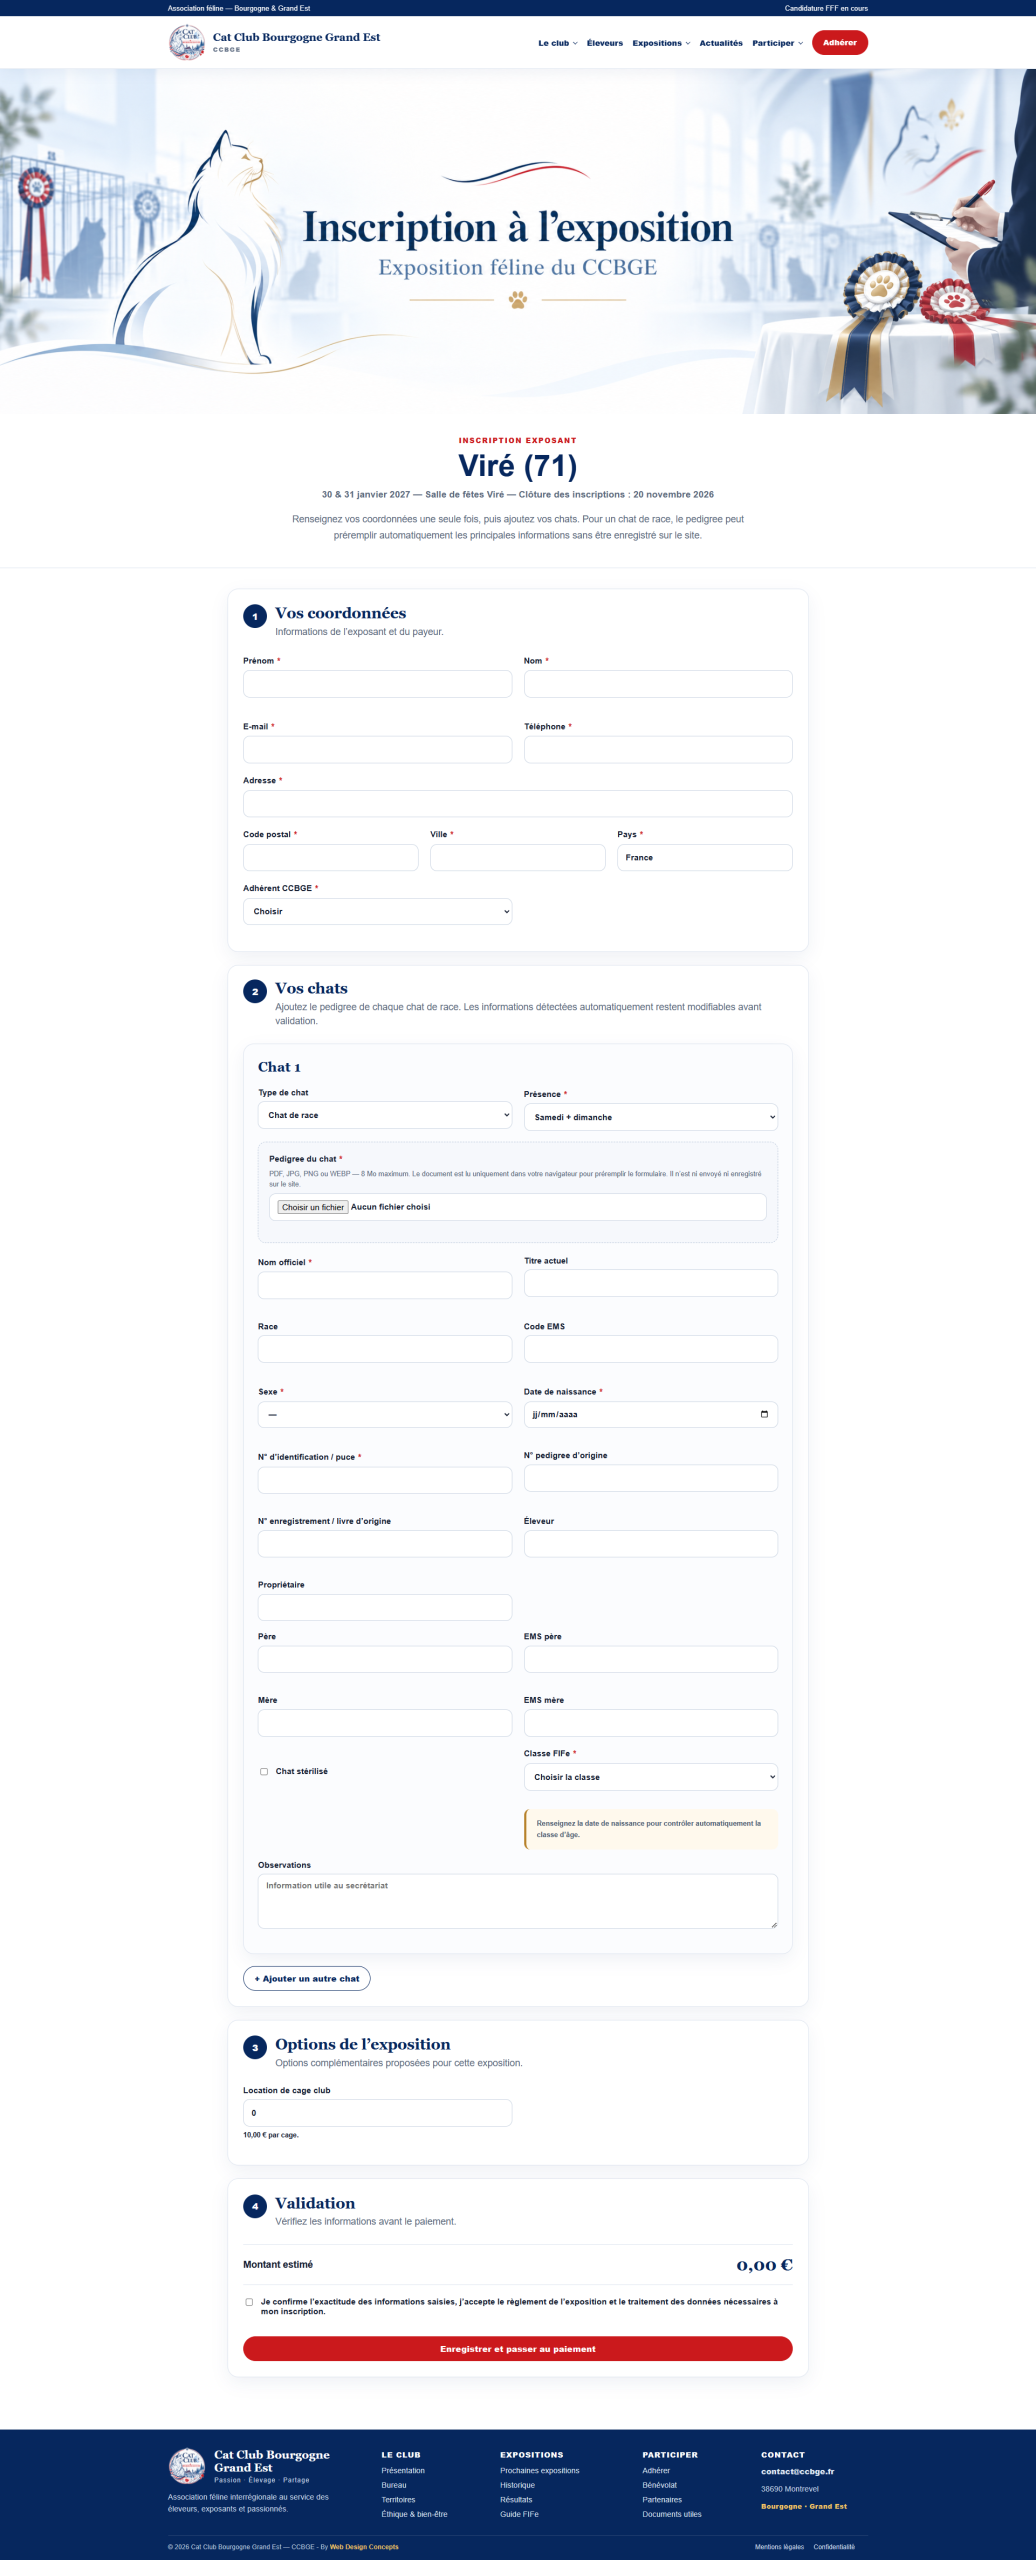Click Ajouter un autre chat button

click(x=307, y=1978)
